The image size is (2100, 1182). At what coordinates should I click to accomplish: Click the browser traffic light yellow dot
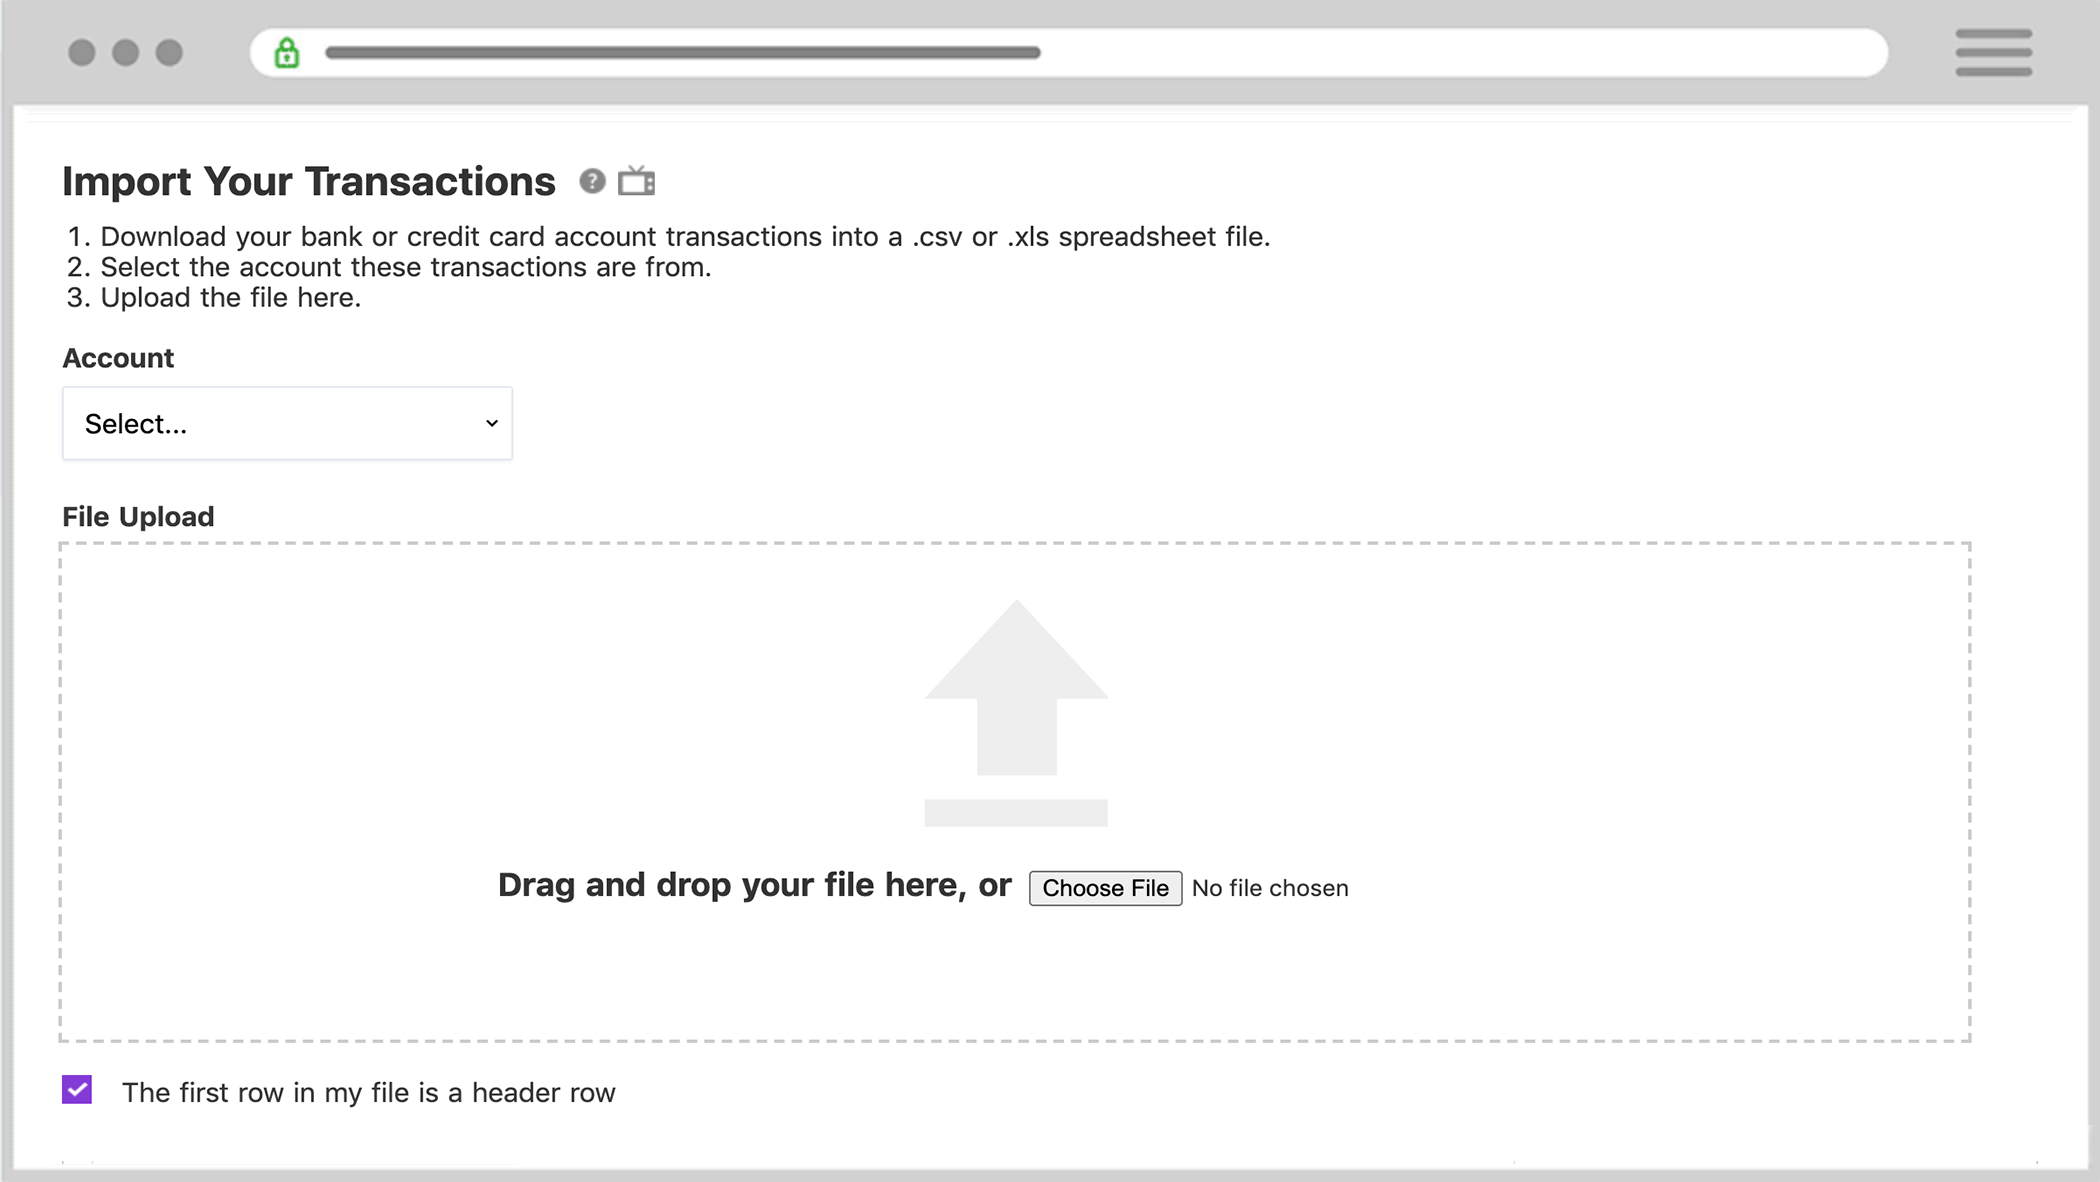tap(127, 52)
